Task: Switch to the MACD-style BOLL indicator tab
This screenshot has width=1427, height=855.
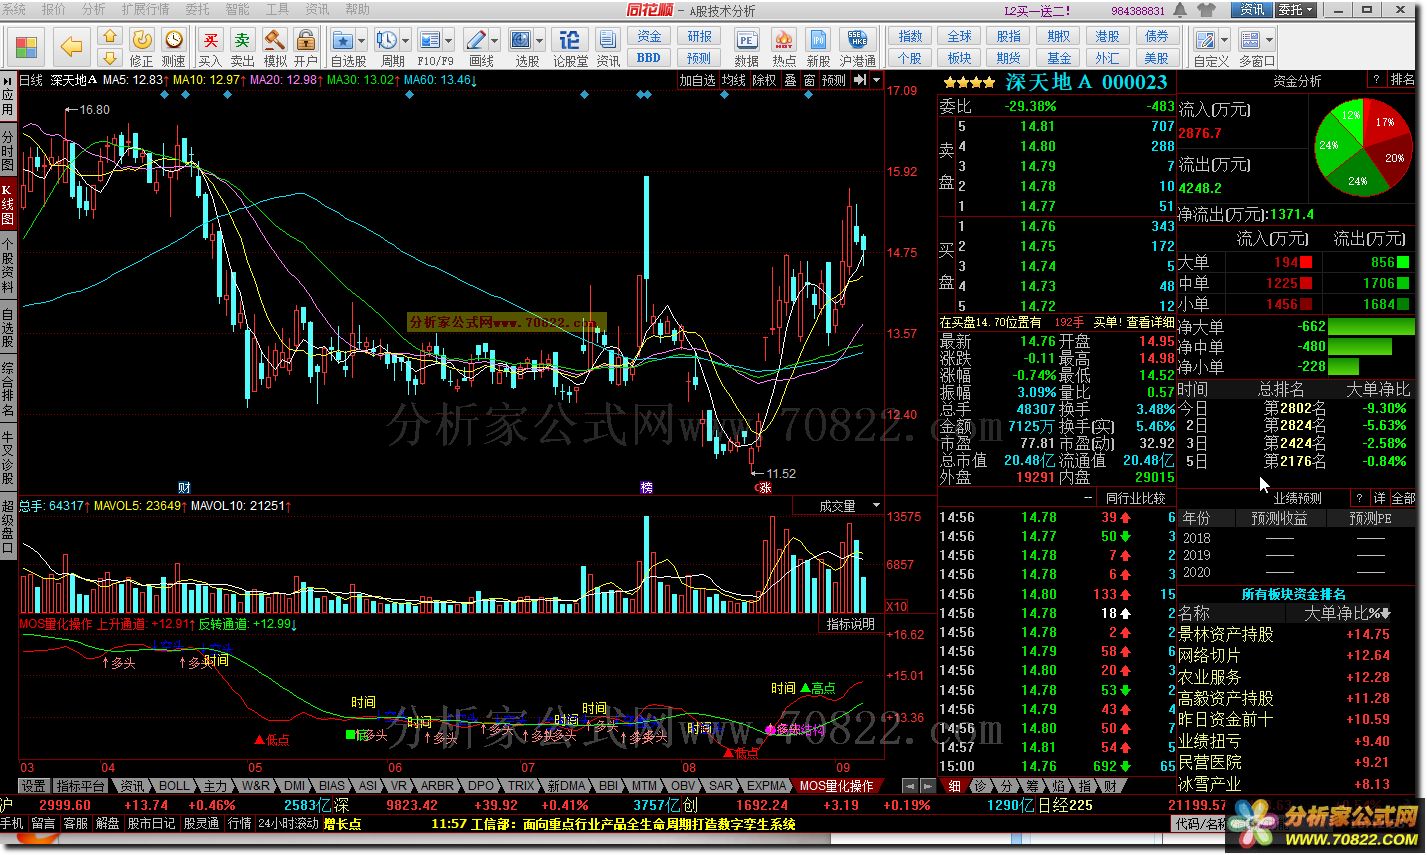Action: tap(174, 786)
